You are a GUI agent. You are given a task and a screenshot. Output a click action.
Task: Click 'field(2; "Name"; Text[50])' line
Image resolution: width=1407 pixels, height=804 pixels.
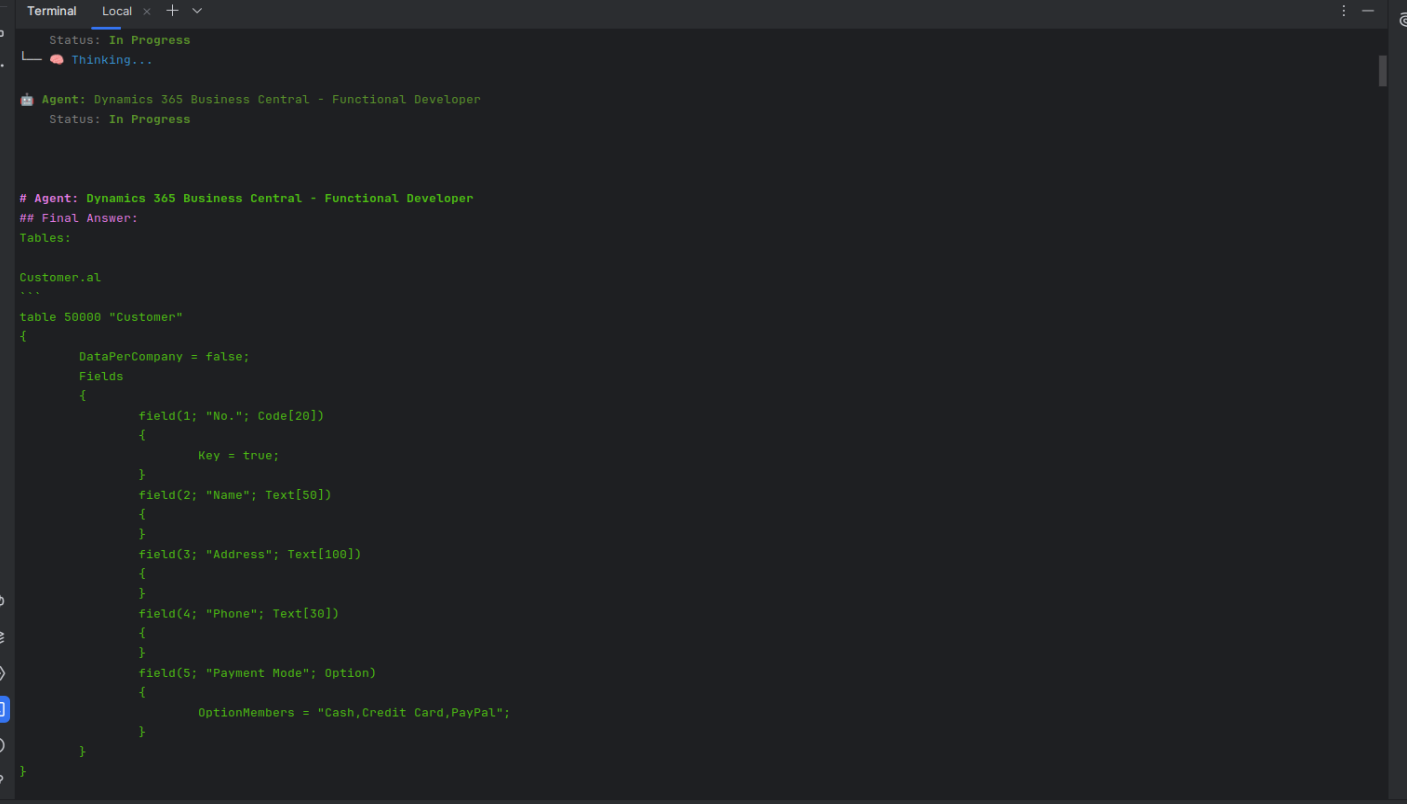click(x=235, y=495)
